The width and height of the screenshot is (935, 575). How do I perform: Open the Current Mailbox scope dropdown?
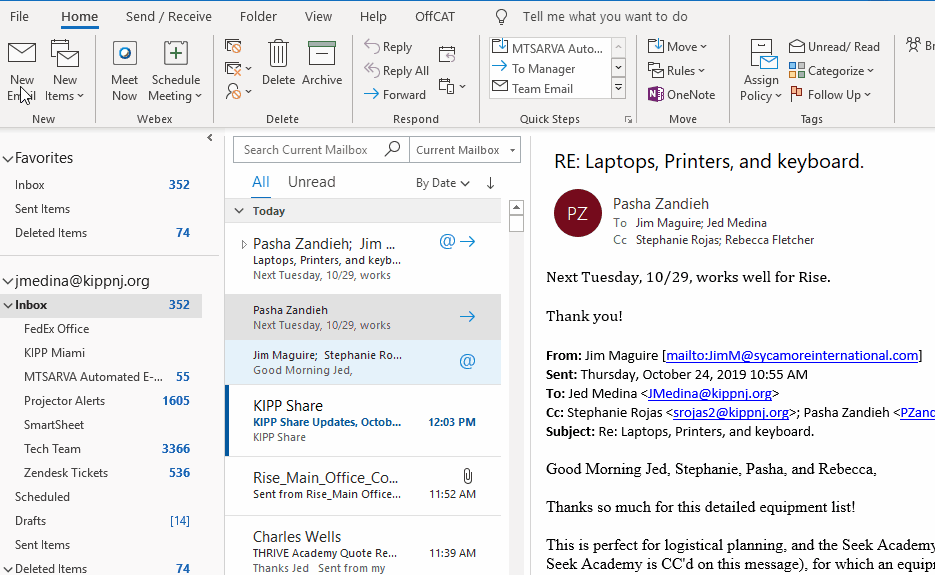pyautogui.click(x=465, y=150)
